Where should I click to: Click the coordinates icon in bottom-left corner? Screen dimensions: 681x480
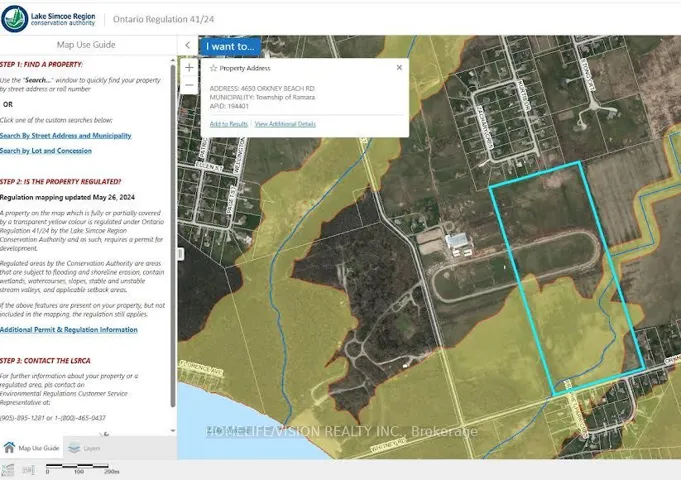(x=8, y=471)
